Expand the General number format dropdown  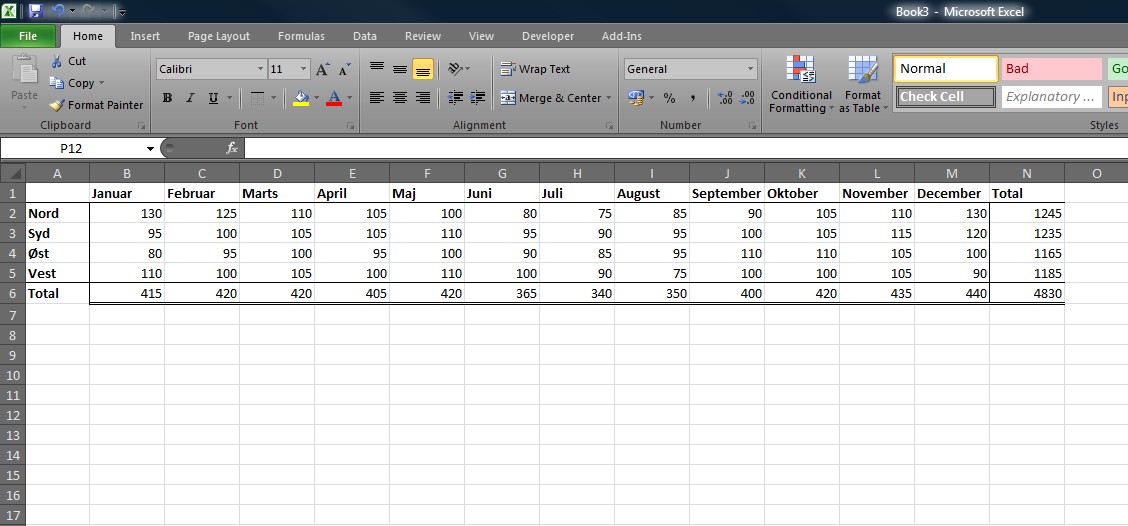point(750,70)
